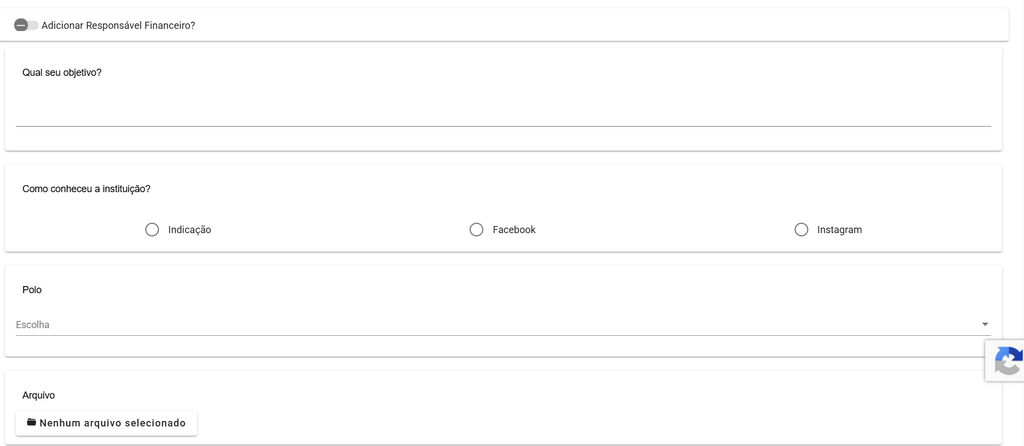1024x446 pixels.
Task: Click the 'Polo' field label
Action: coord(32,289)
